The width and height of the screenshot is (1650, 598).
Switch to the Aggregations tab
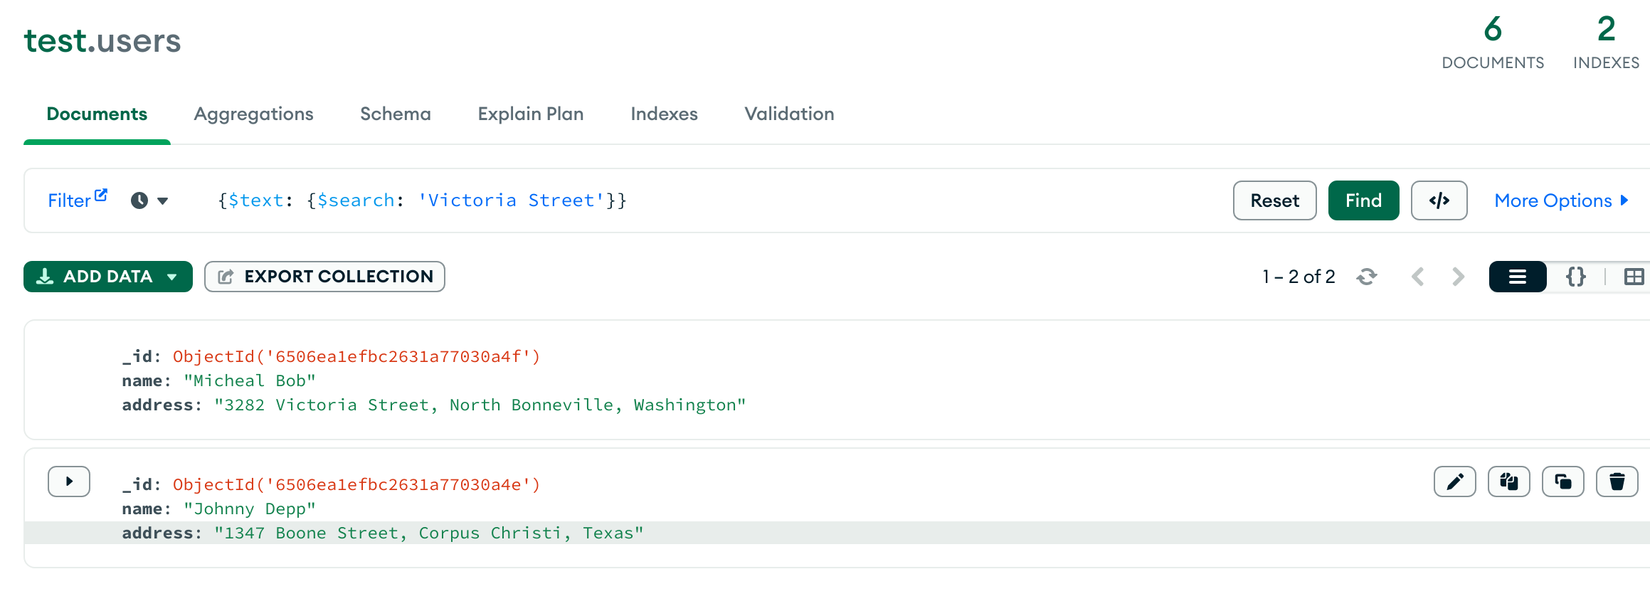[x=253, y=114]
